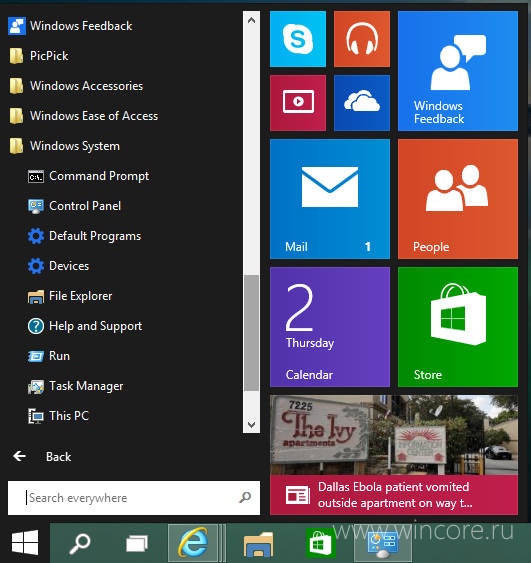The width and height of the screenshot is (531, 563).
Task: Click the File Explorer icon in the list
Action: tap(36, 297)
